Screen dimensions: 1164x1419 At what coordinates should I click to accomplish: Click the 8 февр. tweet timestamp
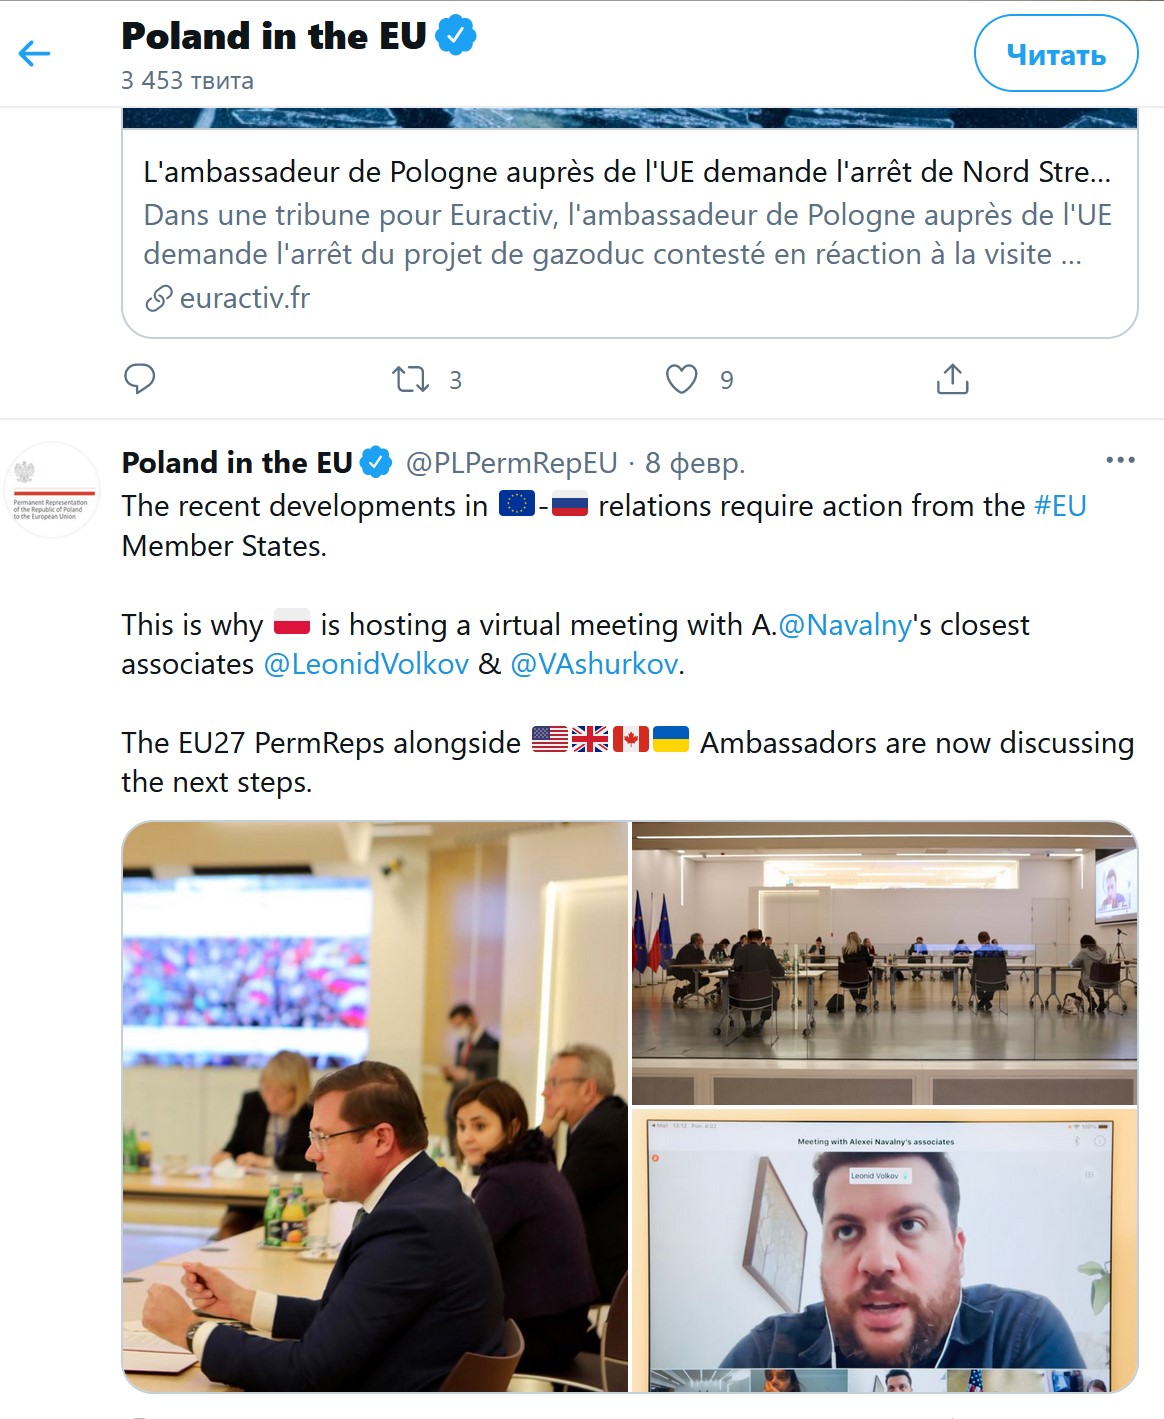tap(695, 463)
